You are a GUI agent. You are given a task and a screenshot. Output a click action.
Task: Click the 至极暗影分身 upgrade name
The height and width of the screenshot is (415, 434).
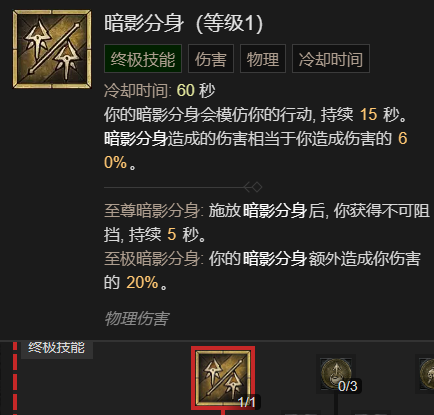pos(152,259)
